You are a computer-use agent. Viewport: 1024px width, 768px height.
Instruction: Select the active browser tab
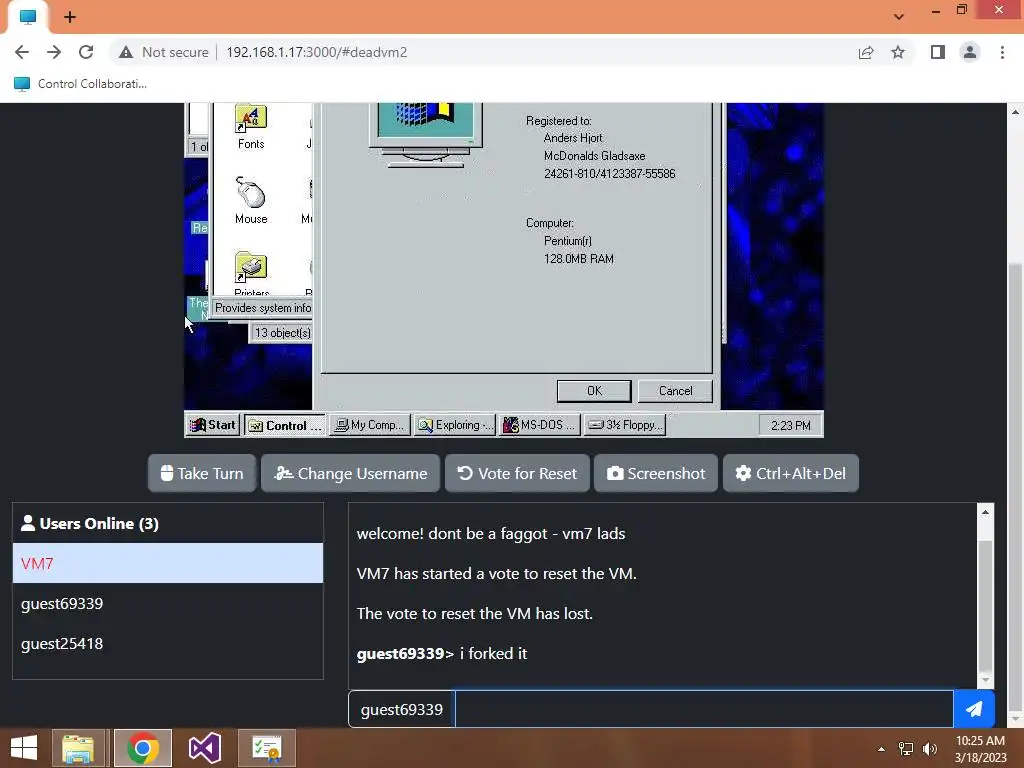click(x=28, y=17)
